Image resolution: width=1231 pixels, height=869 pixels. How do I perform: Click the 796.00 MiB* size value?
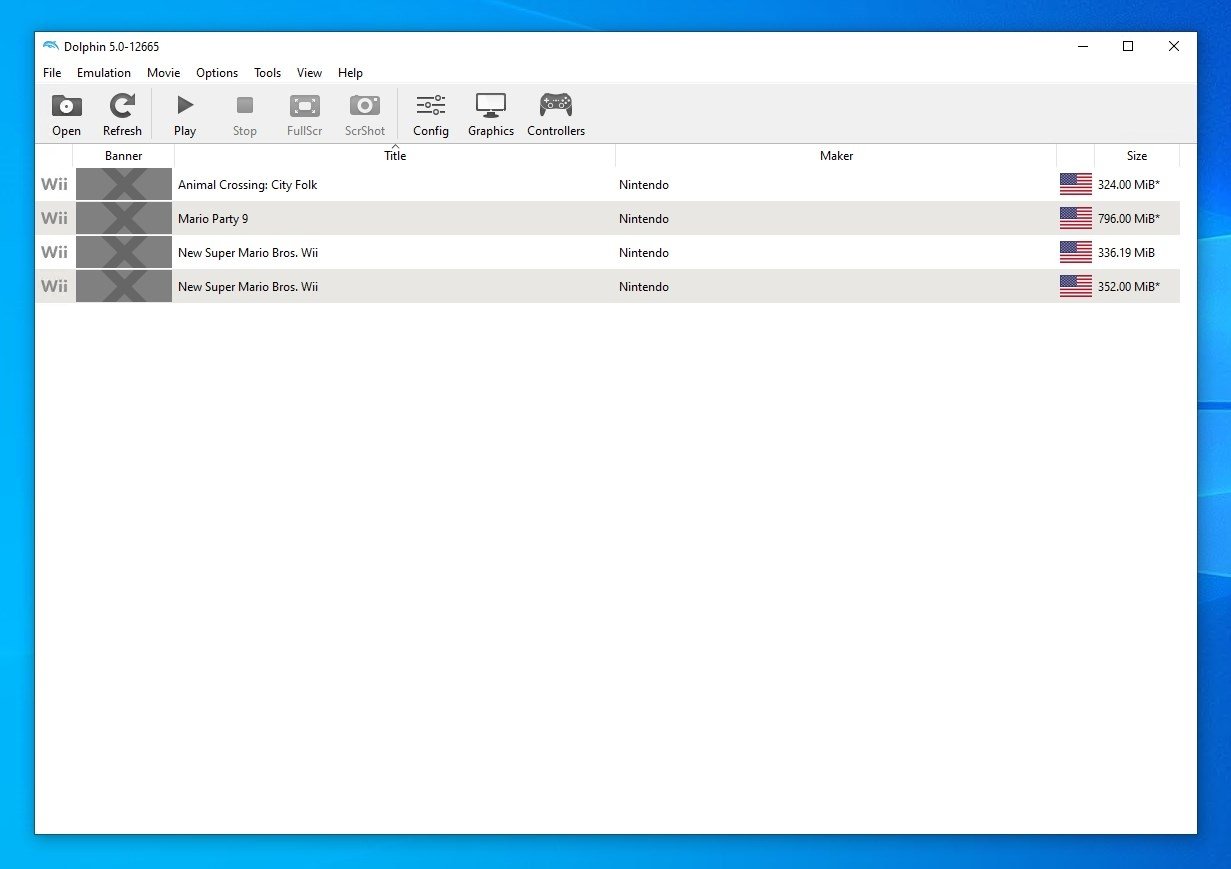[1129, 219]
